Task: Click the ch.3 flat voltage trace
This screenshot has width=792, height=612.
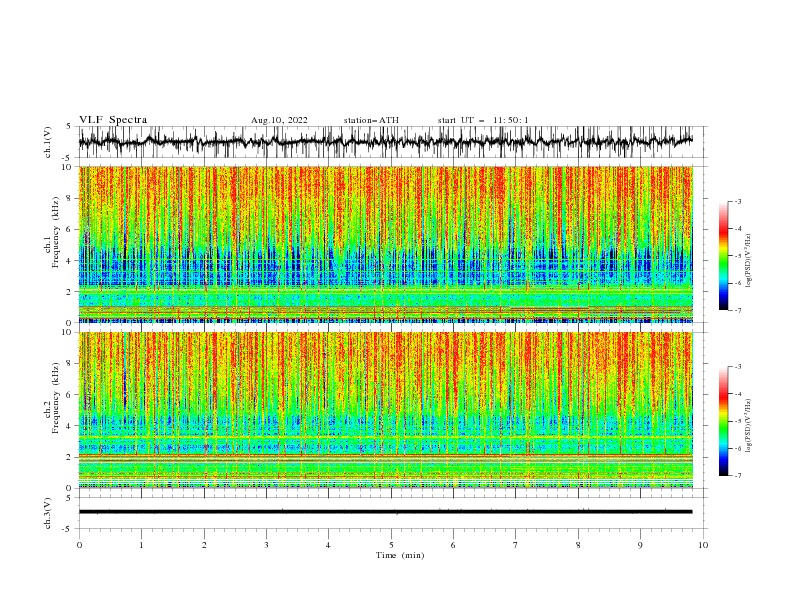Action: point(386,512)
